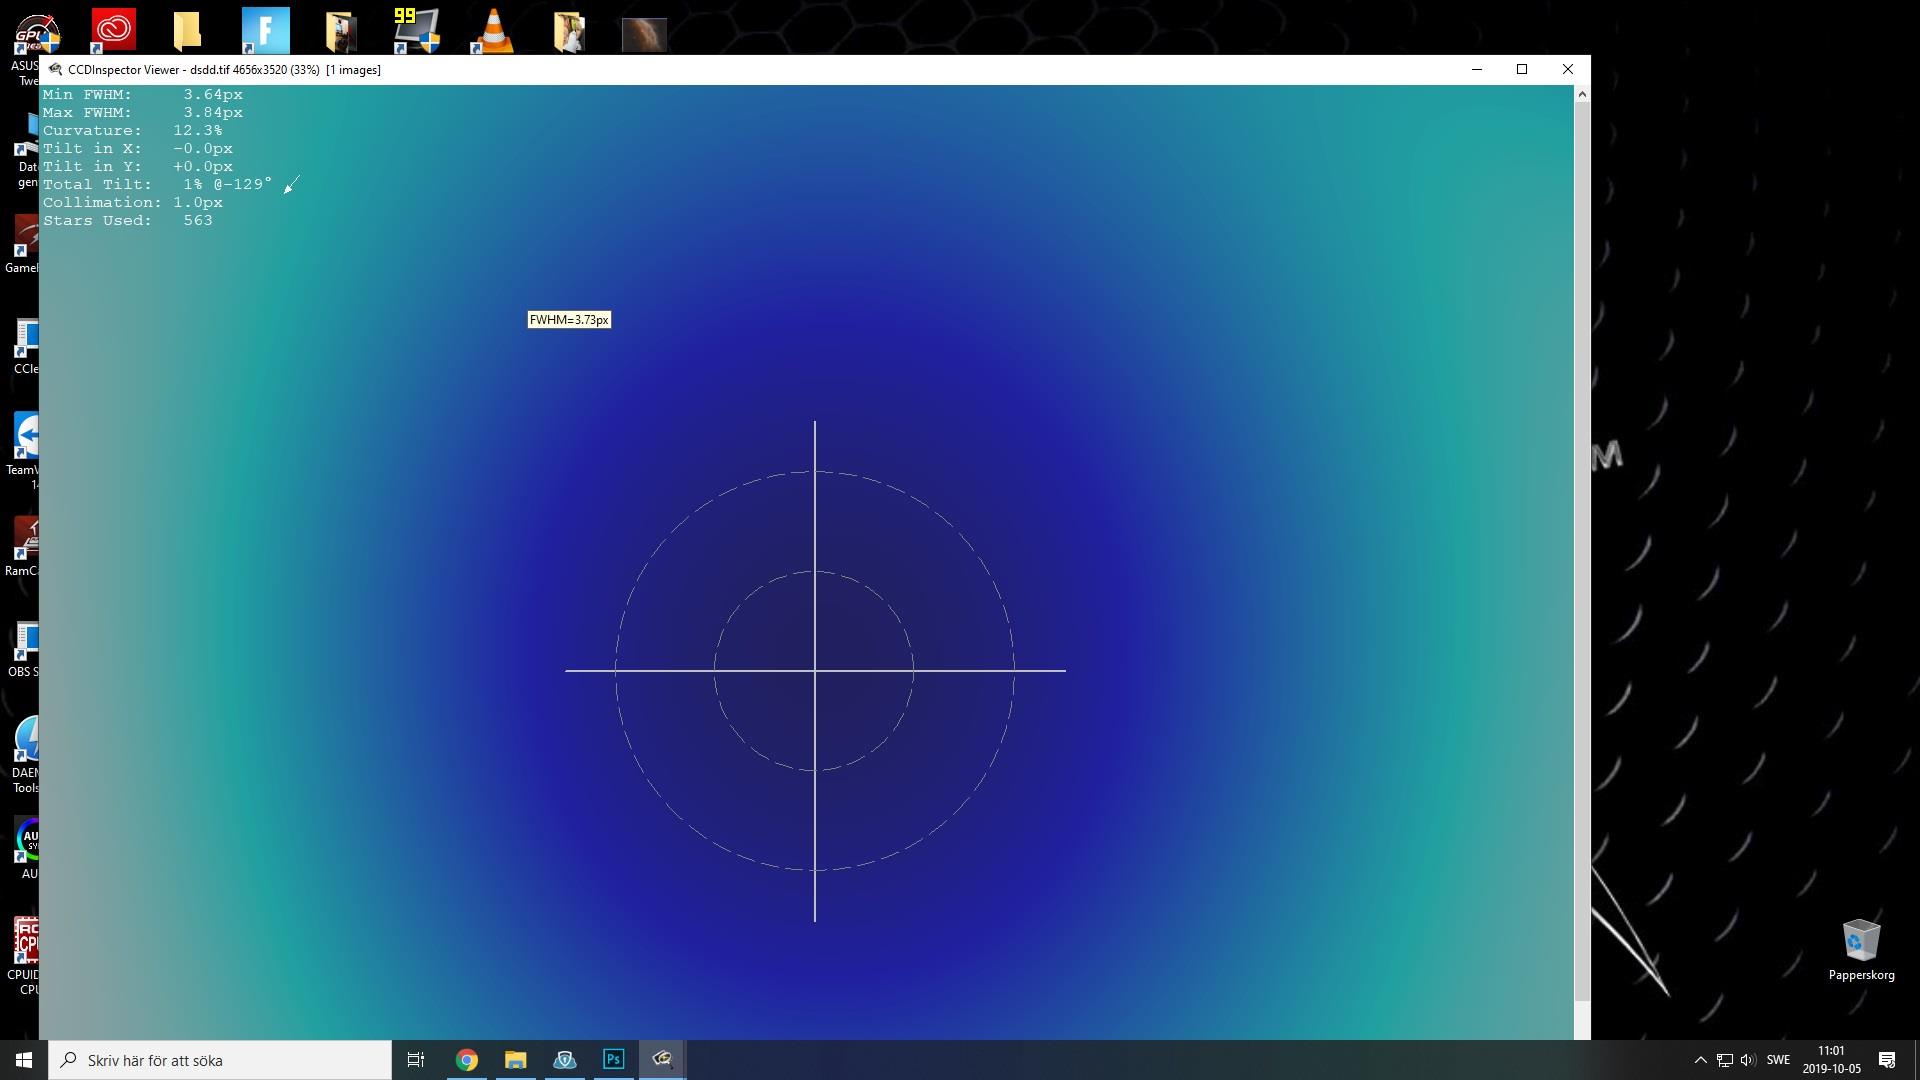Click the CCDInspector Viewer title bar icon
The width and height of the screenshot is (1920, 1080).
[55, 70]
